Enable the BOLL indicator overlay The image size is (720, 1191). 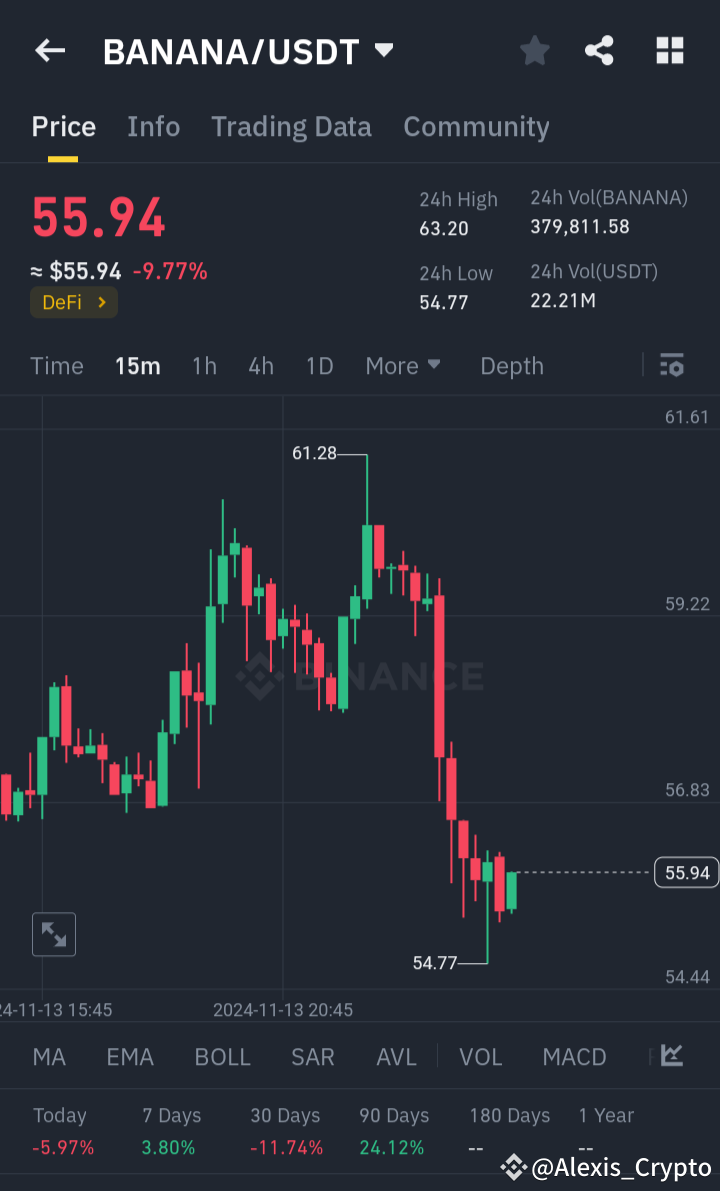(x=222, y=1056)
